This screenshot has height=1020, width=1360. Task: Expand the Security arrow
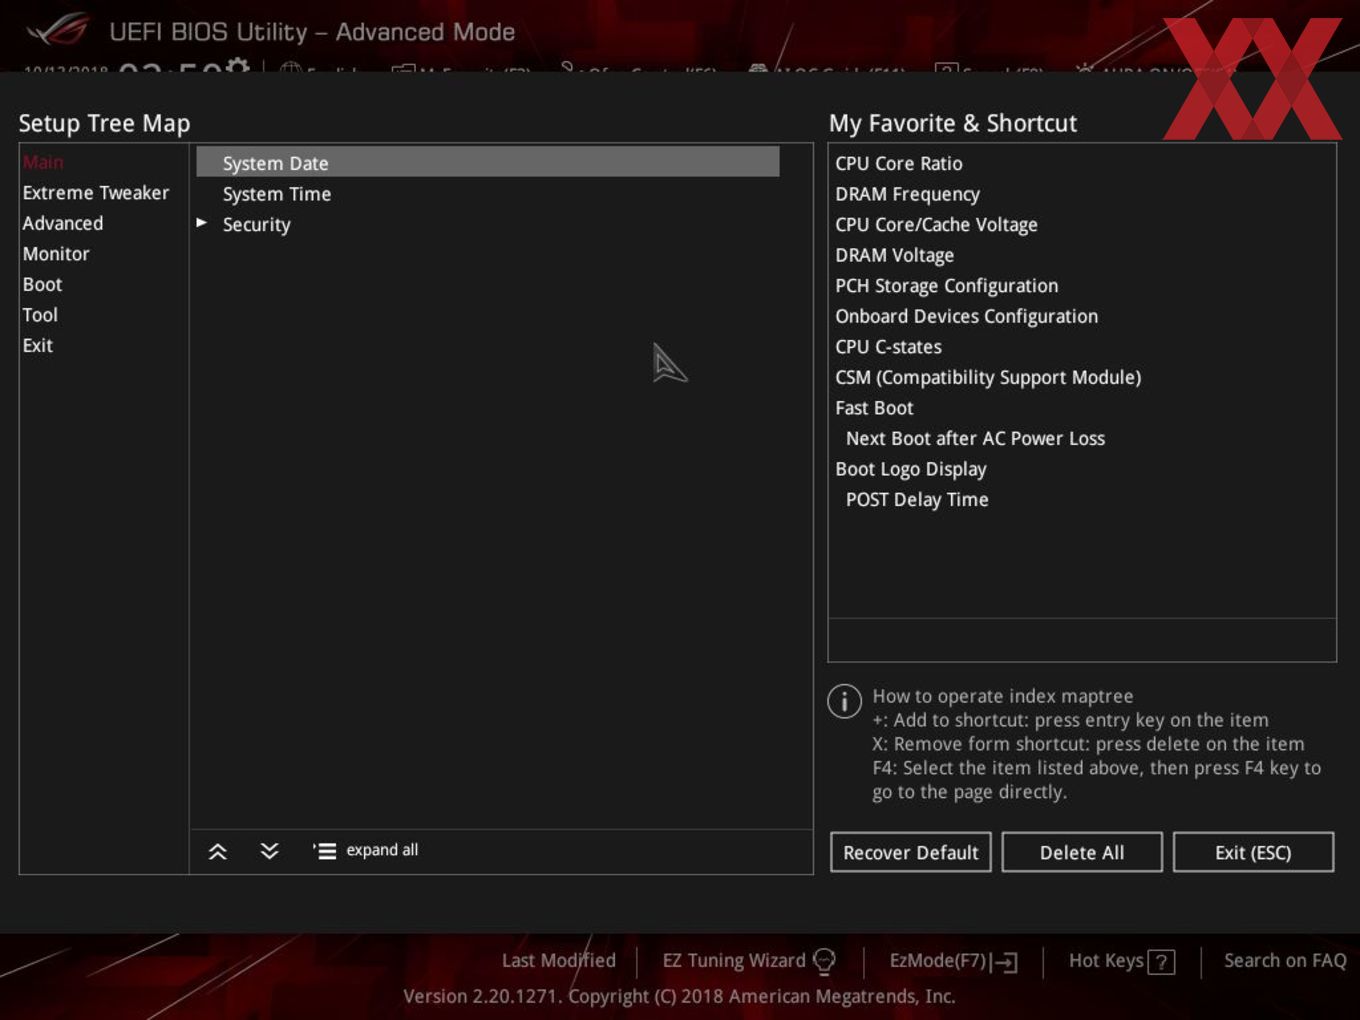point(202,222)
